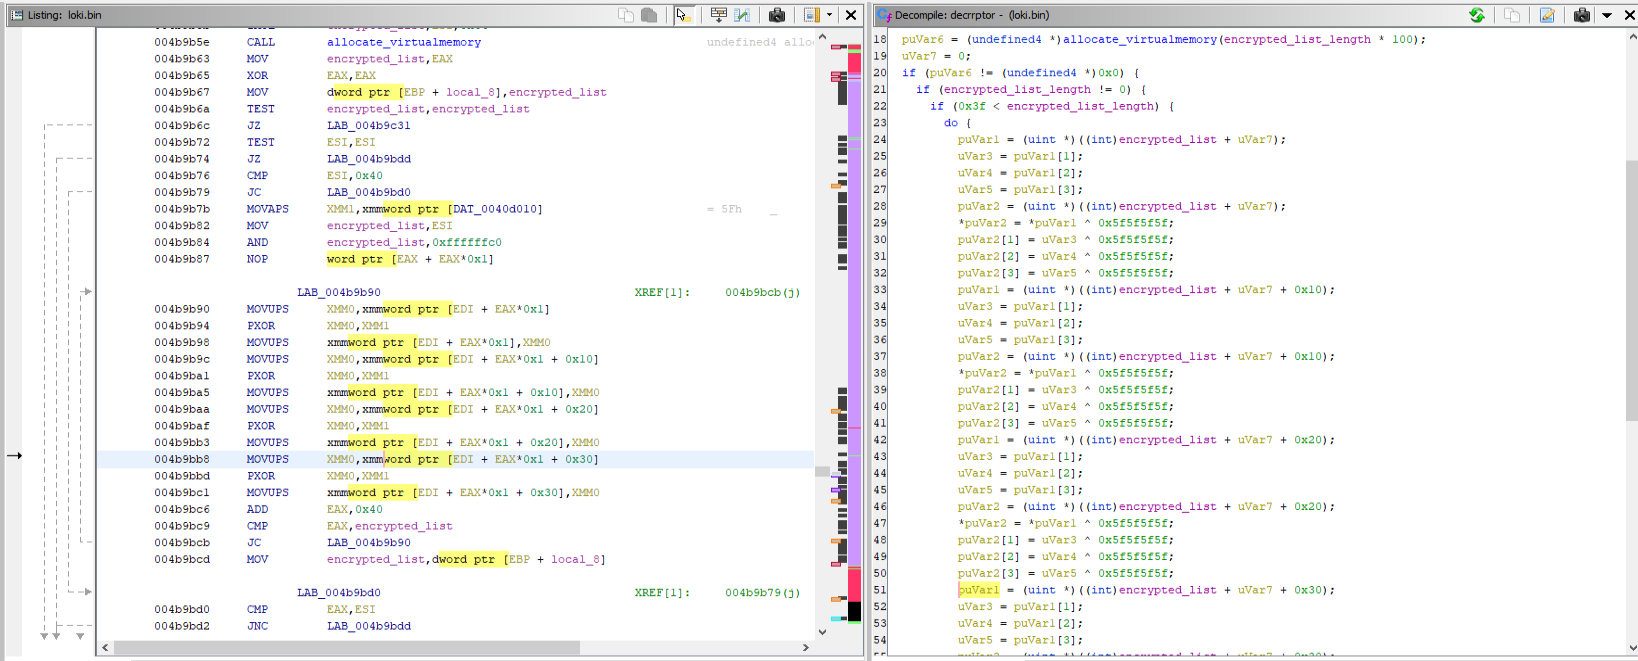Re-decompile using the green refresh icon
The height and width of the screenshot is (661, 1638).
(1476, 15)
